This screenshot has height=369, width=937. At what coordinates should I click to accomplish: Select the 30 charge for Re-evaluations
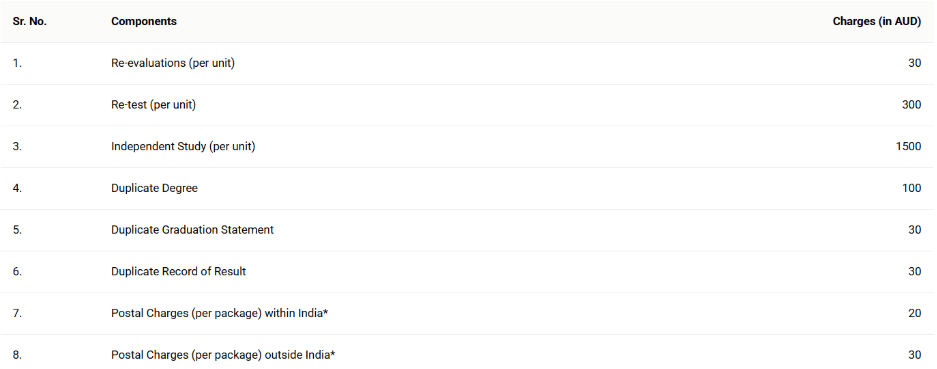coord(915,63)
